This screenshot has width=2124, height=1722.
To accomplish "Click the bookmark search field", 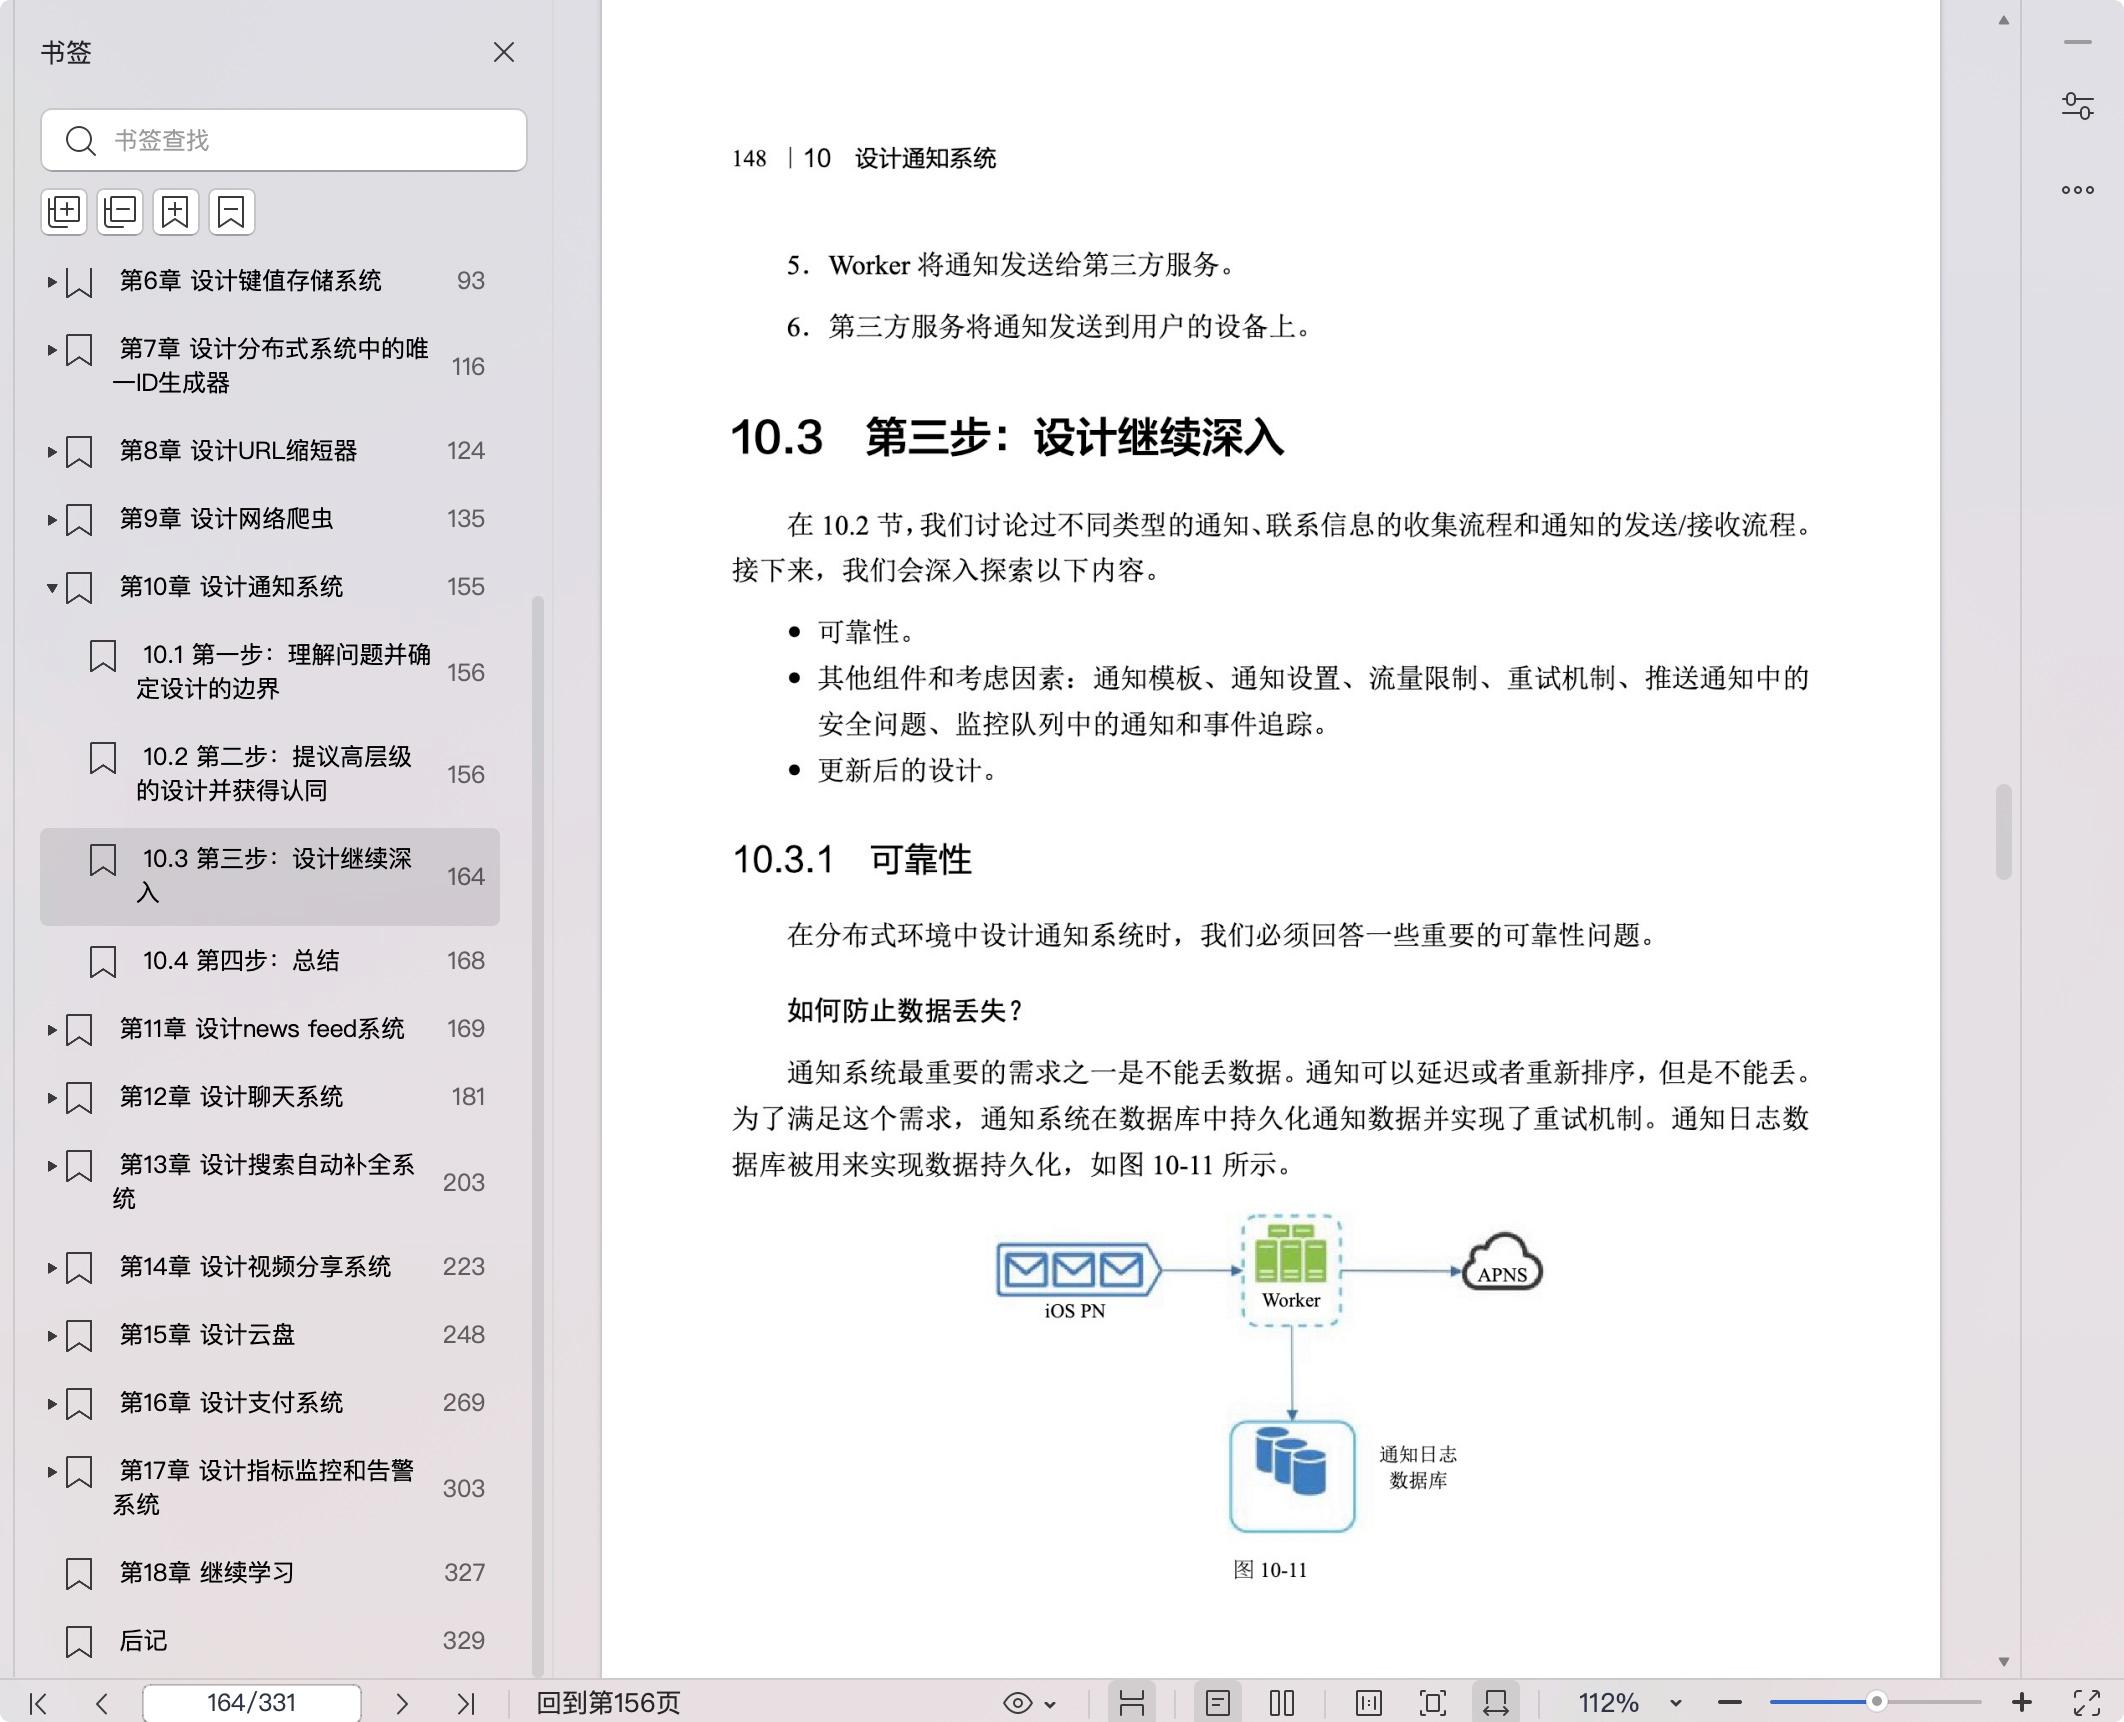I will point(284,140).
